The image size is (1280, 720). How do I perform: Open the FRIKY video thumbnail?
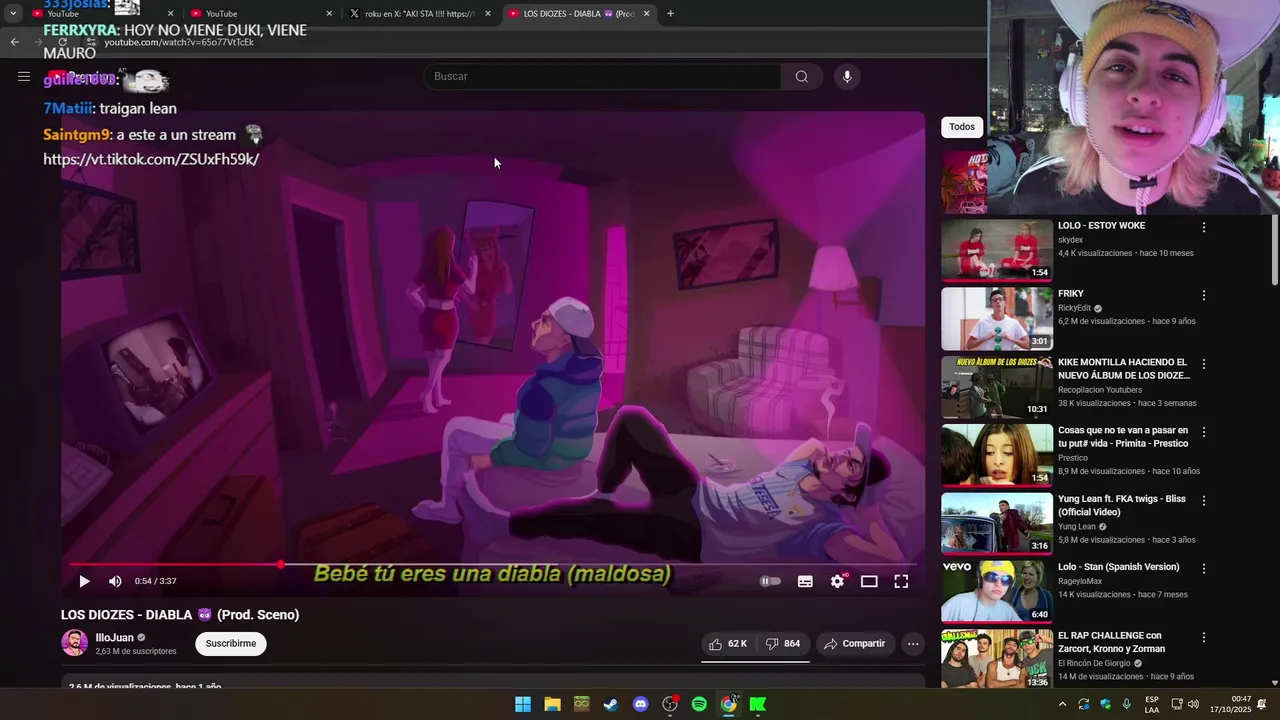[997, 319]
